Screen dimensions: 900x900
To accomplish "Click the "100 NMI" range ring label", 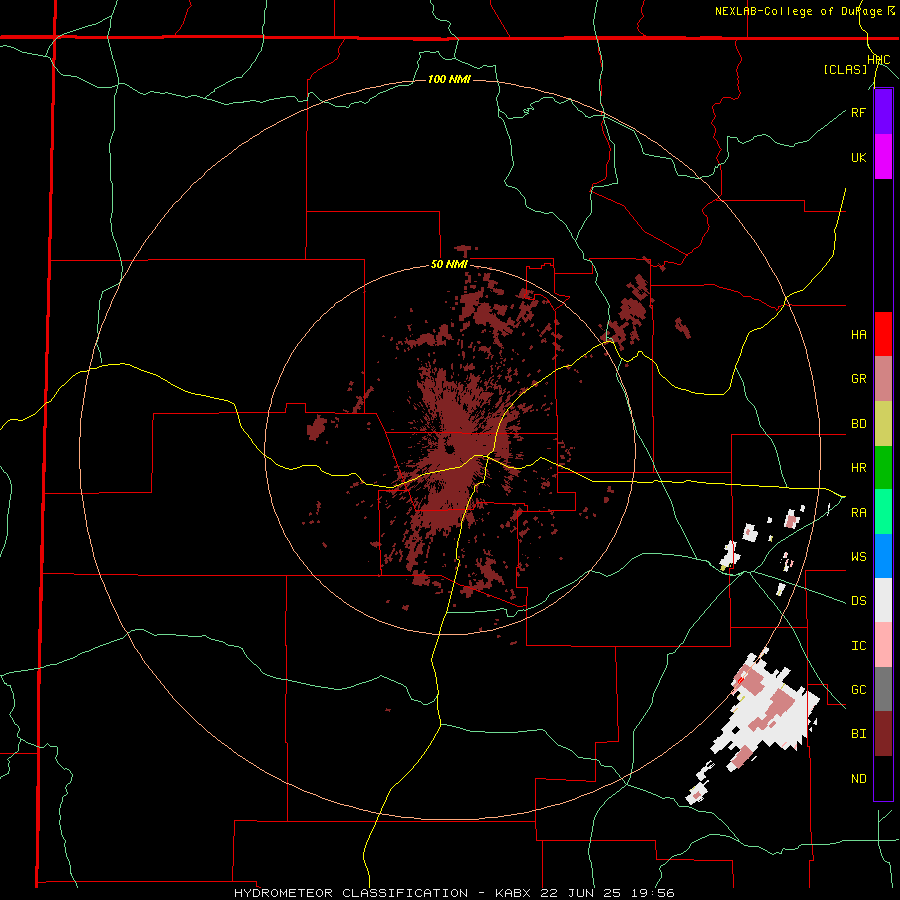I will click(449, 79).
